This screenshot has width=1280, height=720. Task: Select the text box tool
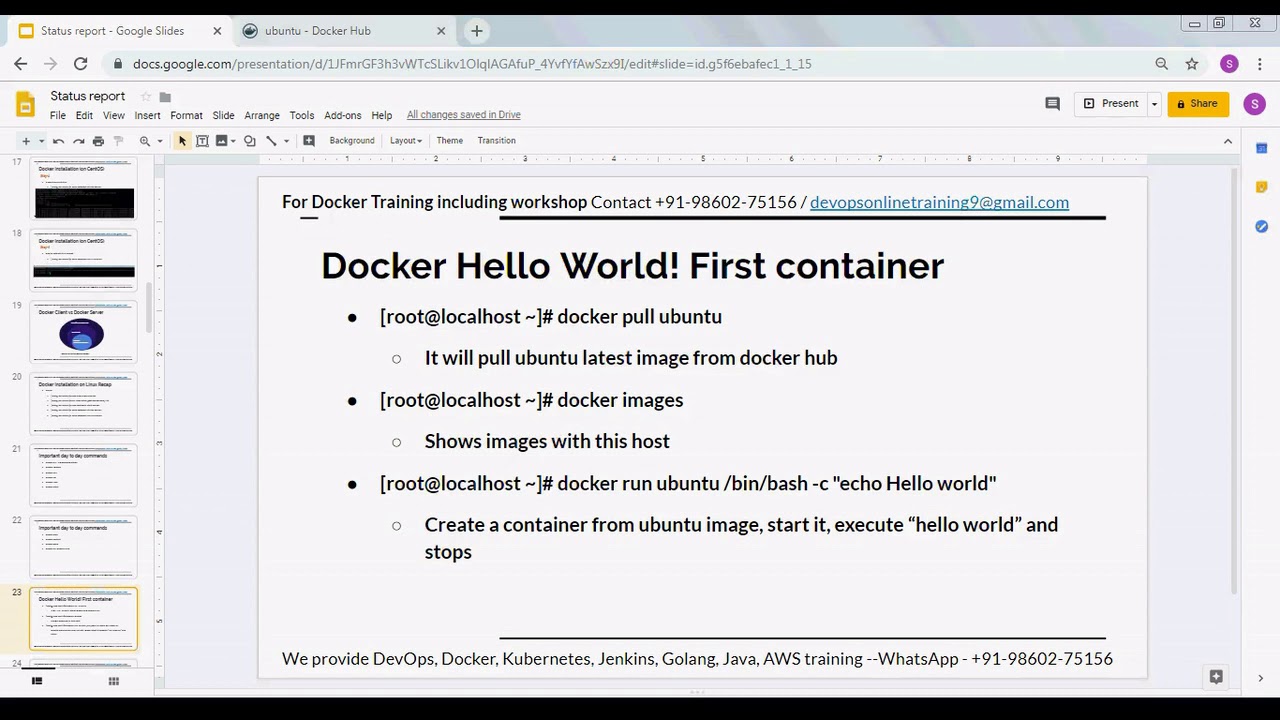point(202,141)
